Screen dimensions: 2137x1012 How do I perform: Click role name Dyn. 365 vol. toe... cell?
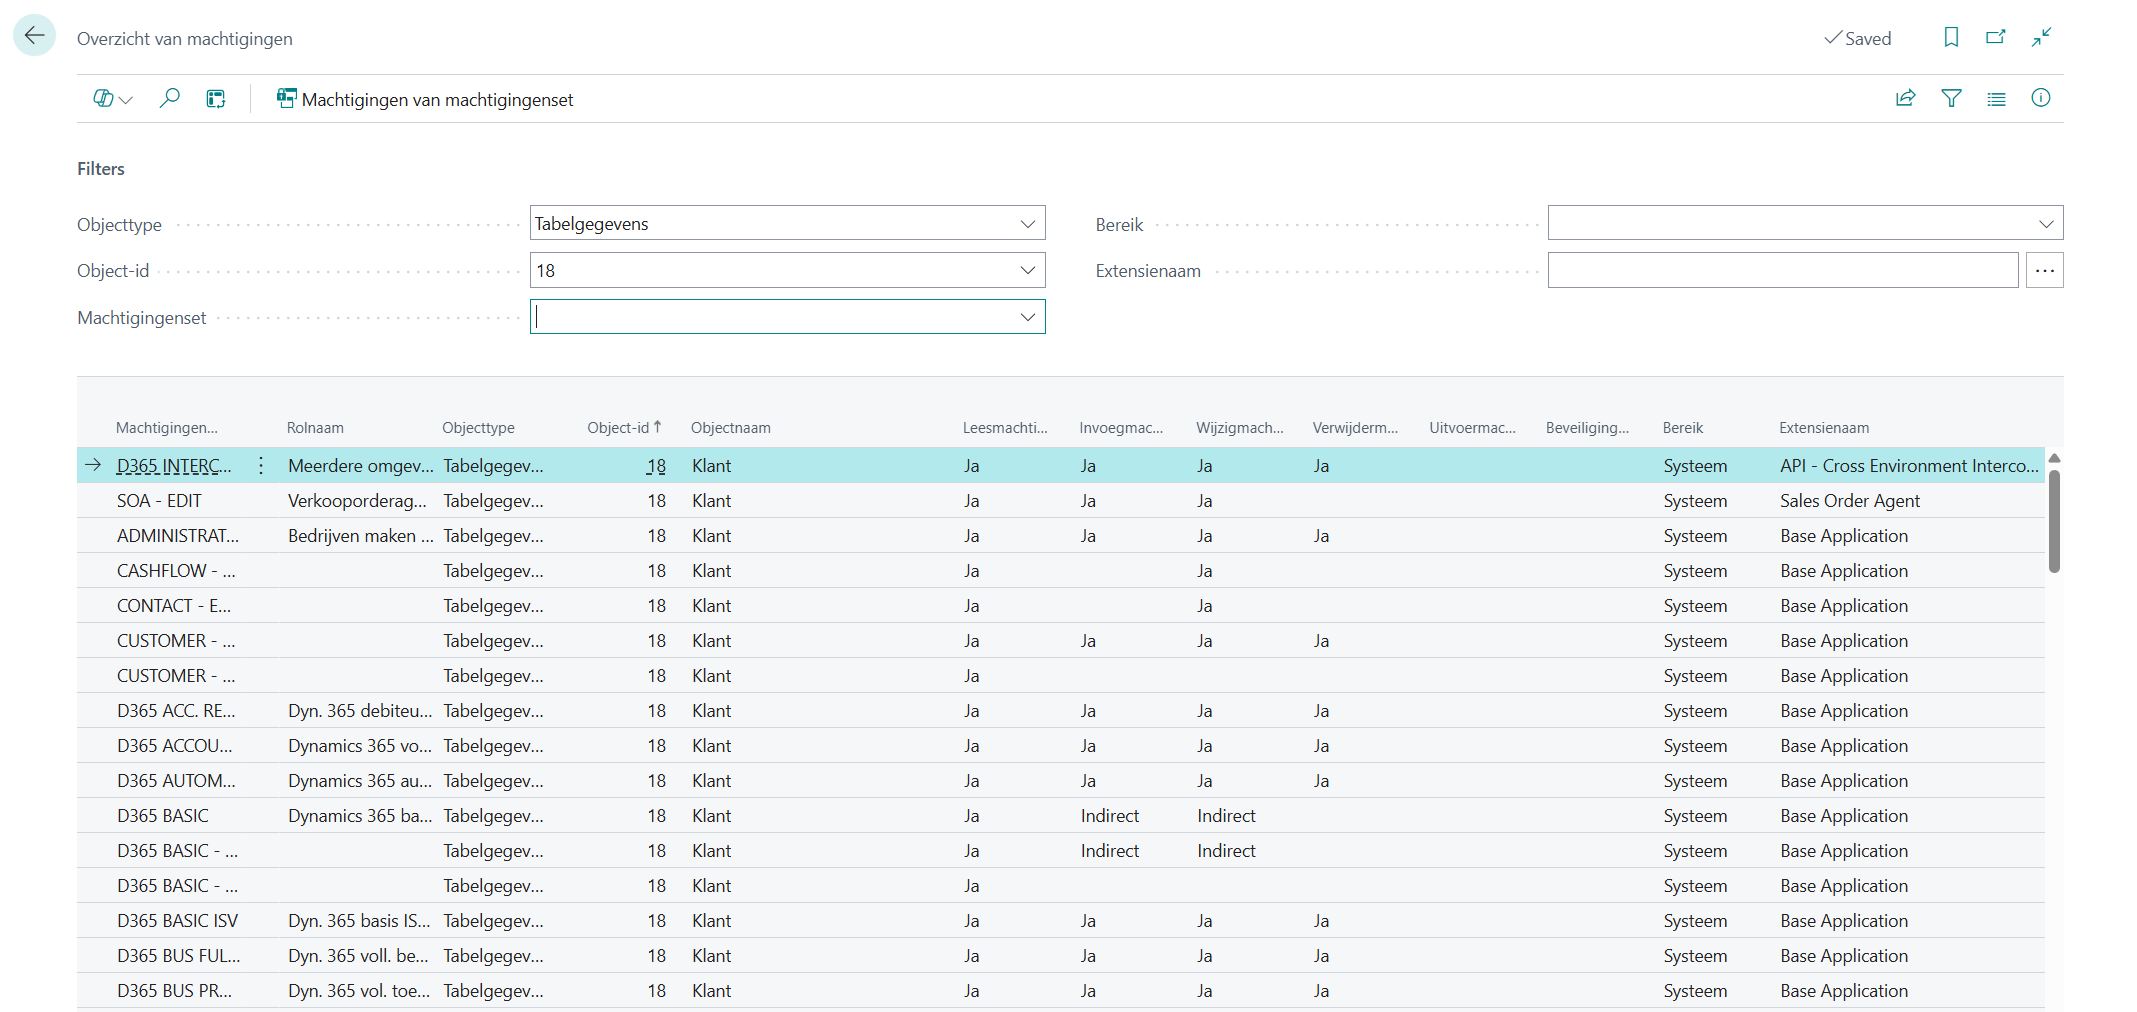coord(359,990)
